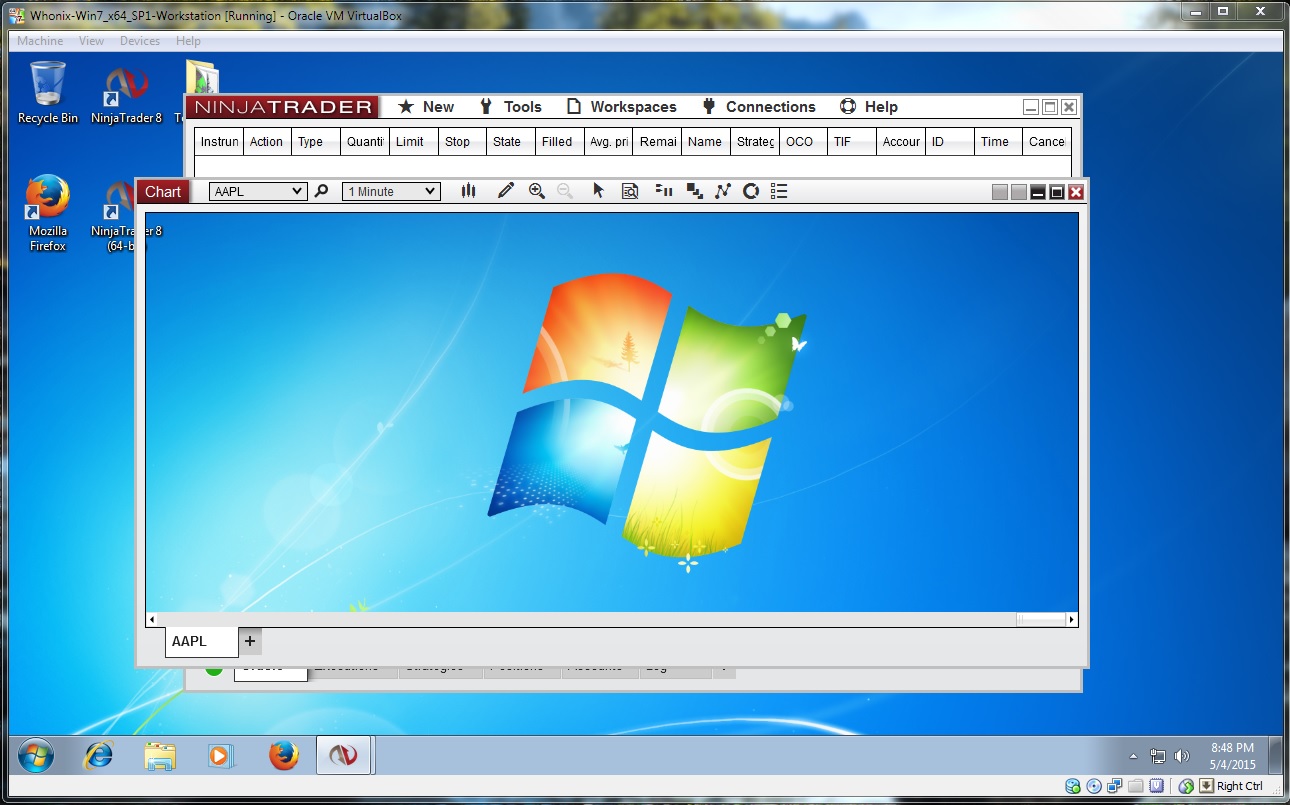1290x805 pixels.
Task: Open the NinjaTrader 8 desktop shortcut next to Recycle Bin
Action: [126, 94]
